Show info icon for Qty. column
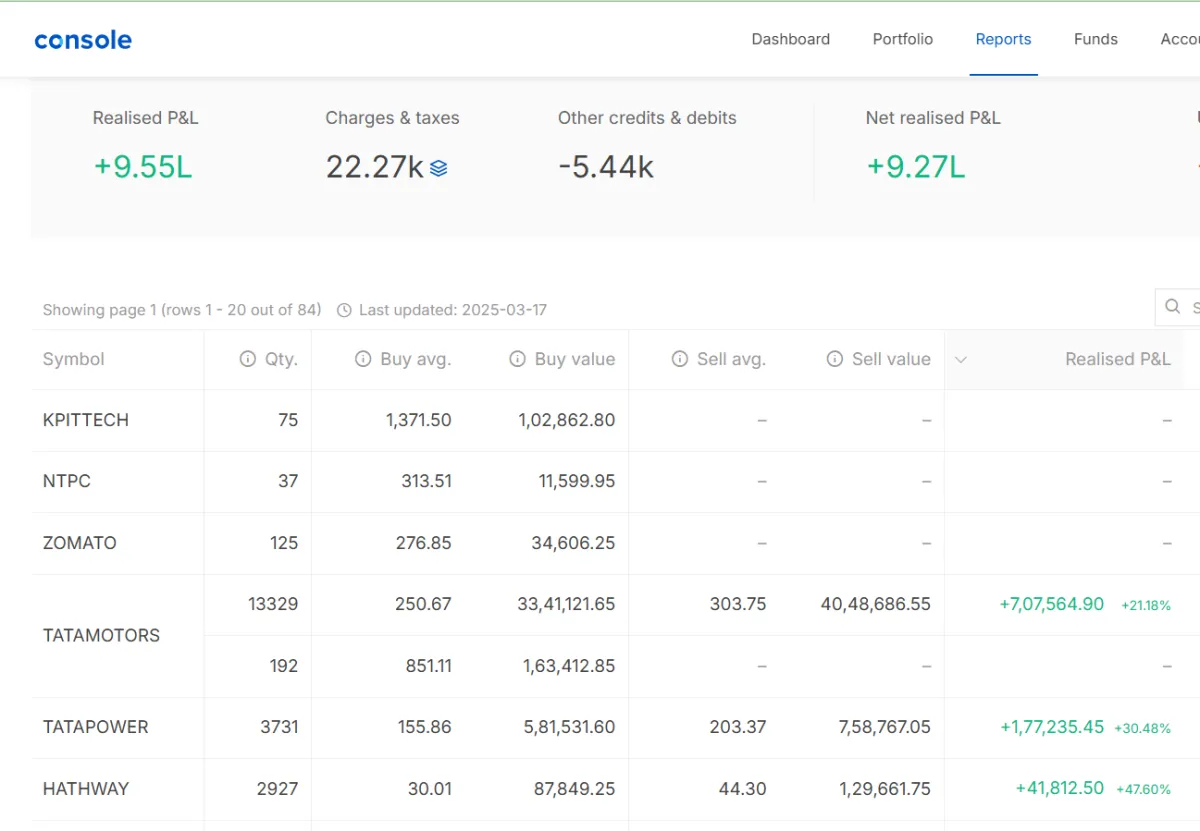This screenshot has height=831, width=1200. (247, 359)
